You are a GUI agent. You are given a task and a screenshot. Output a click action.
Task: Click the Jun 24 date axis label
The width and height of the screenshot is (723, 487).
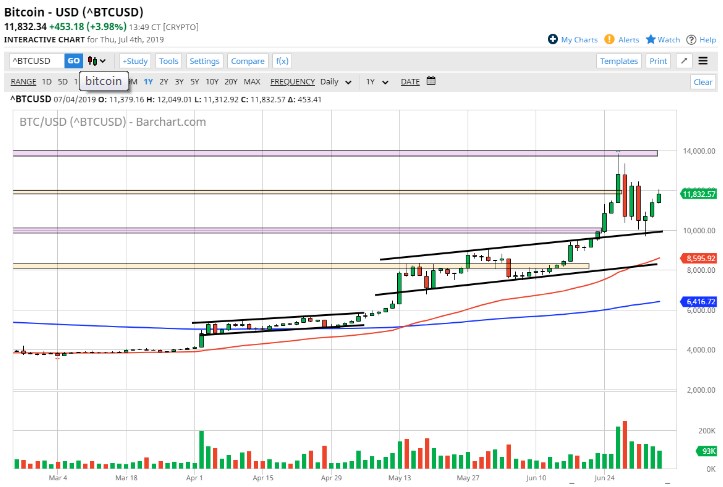click(604, 478)
